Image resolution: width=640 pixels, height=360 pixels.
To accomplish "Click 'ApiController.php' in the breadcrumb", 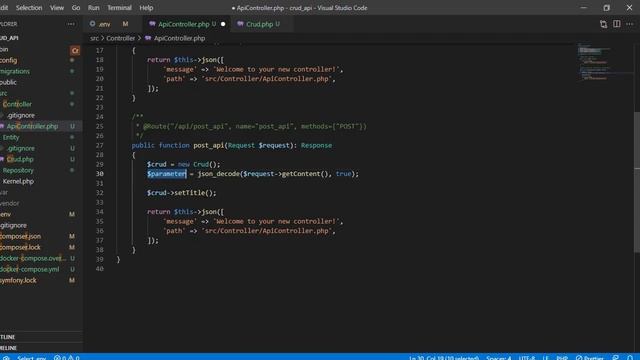I will pos(179,38).
